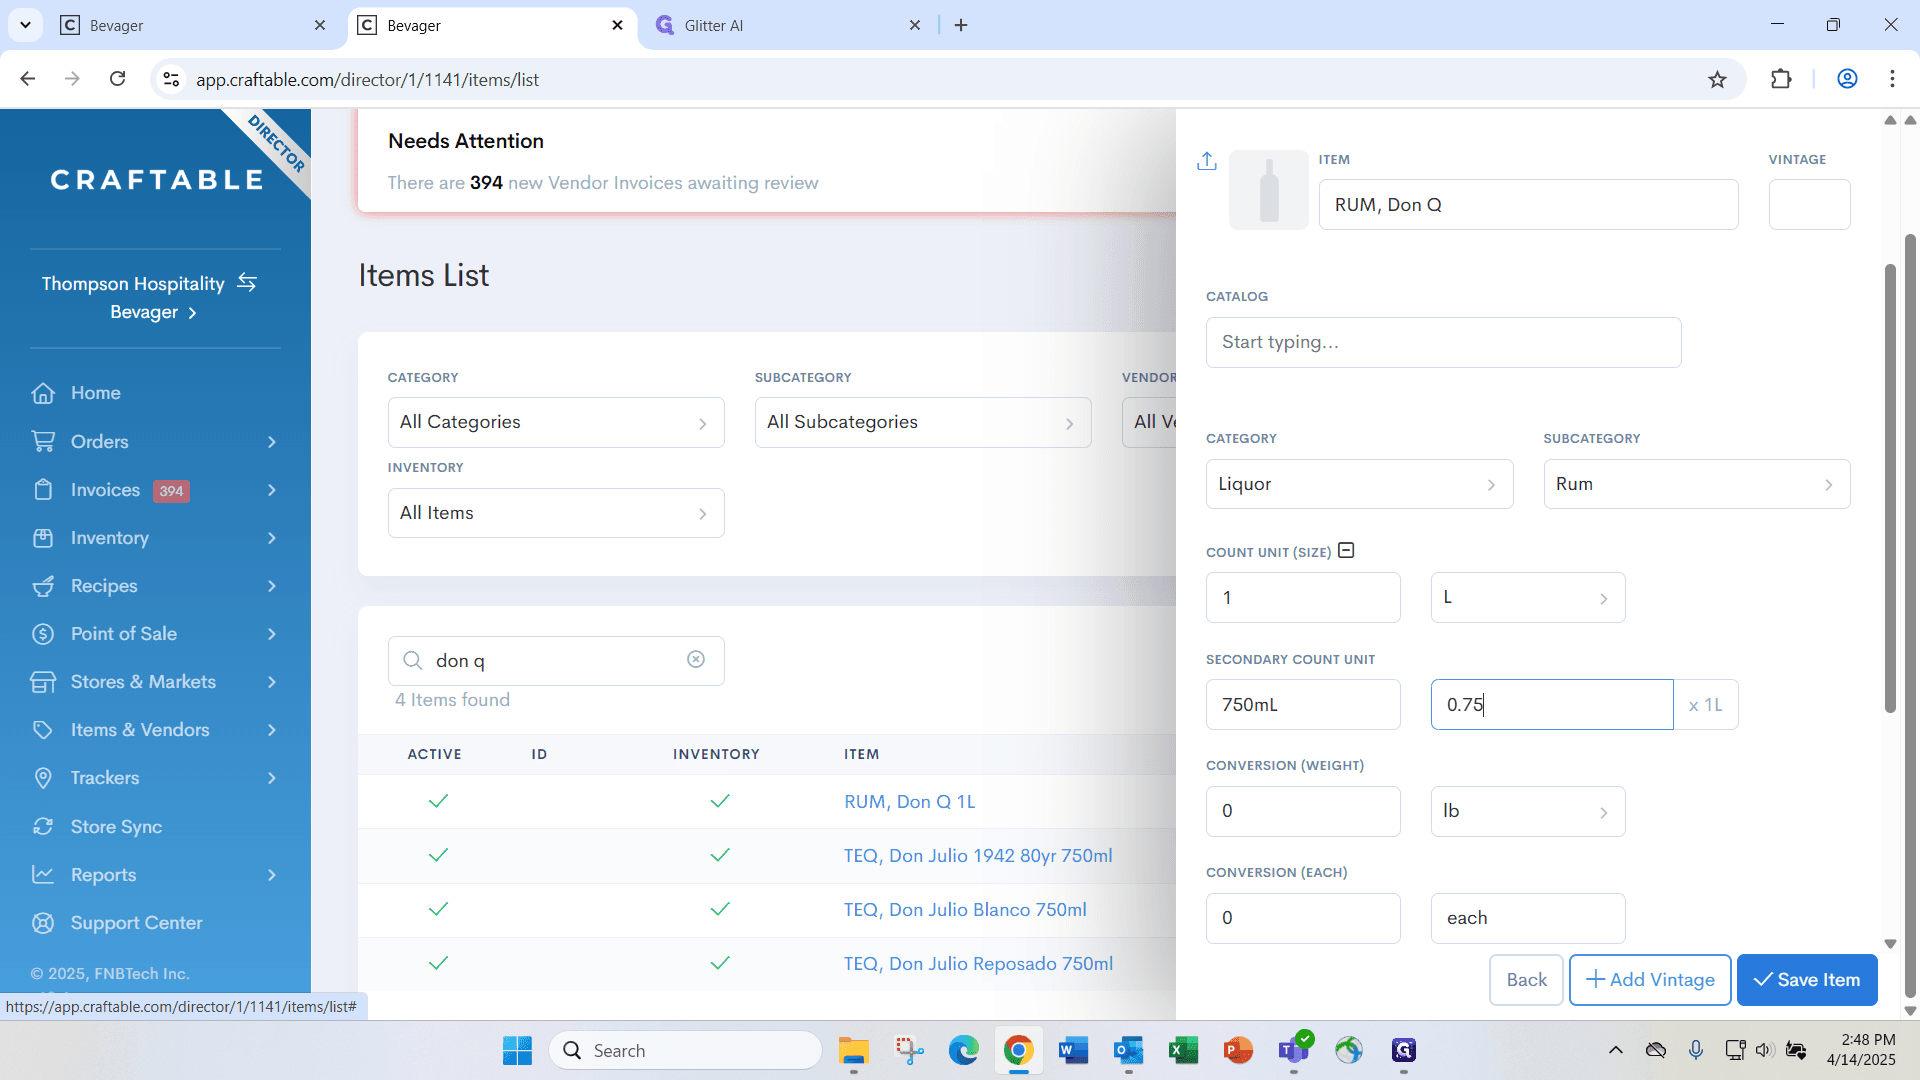This screenshot has height=1080, width=1920.
Task: Open TEQ, Don Julio Reposado 750ml link
Action: pyautogui.click(x=978, y=964)
